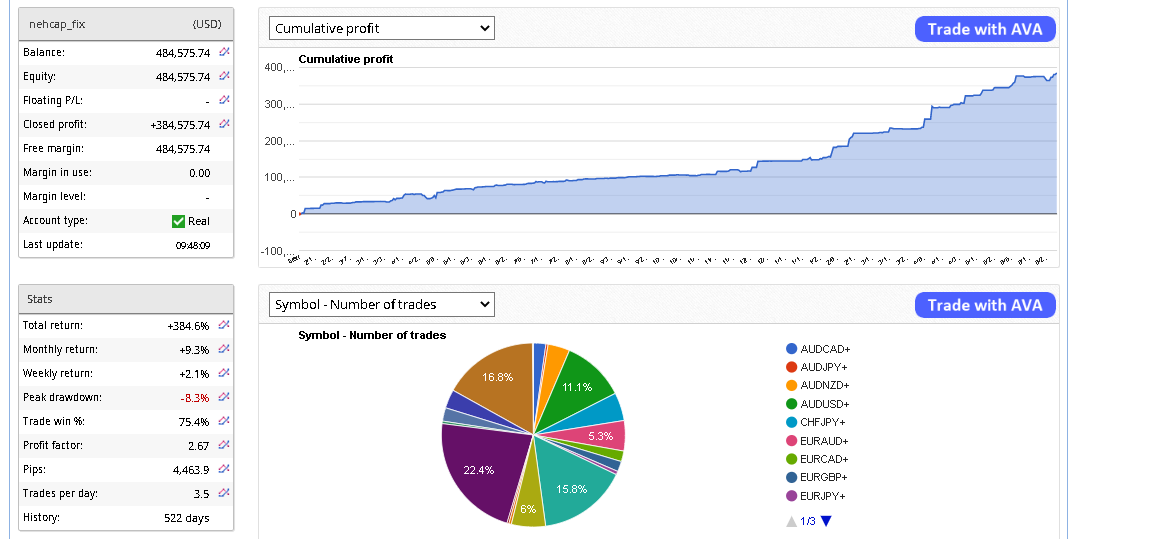Click the lower Trade with AVA button
Screen dimensions: 1154x539
click(x=984, y=305)
